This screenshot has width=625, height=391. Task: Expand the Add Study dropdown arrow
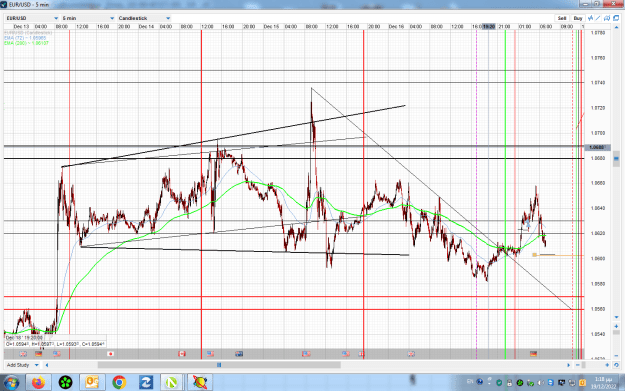tap(37, 365)
